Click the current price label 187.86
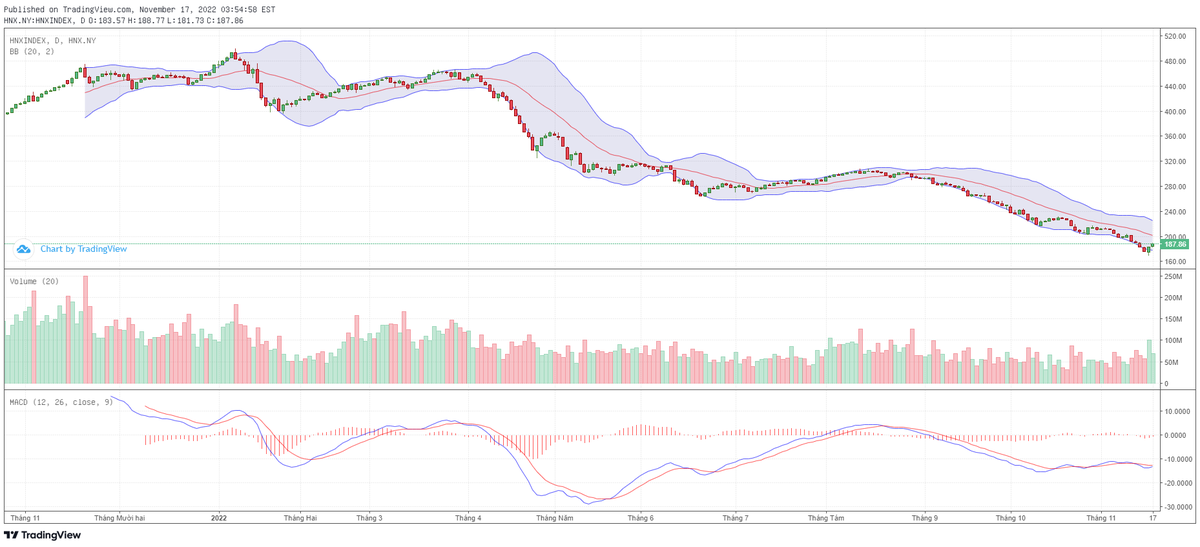The height and width of the screenshot is (547, 1200). point(1174,244)
